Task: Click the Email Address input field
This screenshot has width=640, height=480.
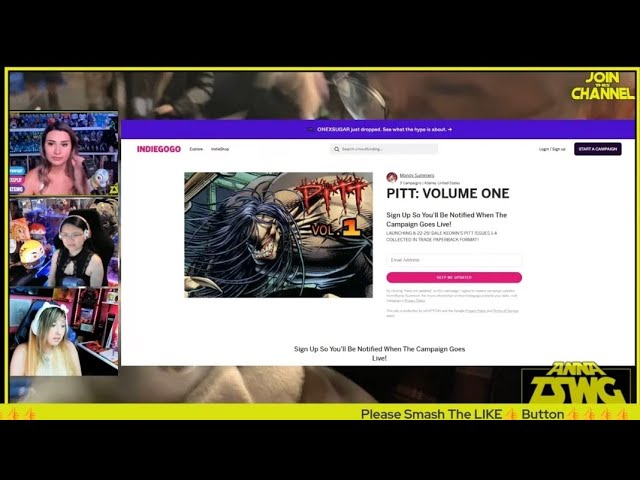Action: pyautogui.click(x=454, y=260)
